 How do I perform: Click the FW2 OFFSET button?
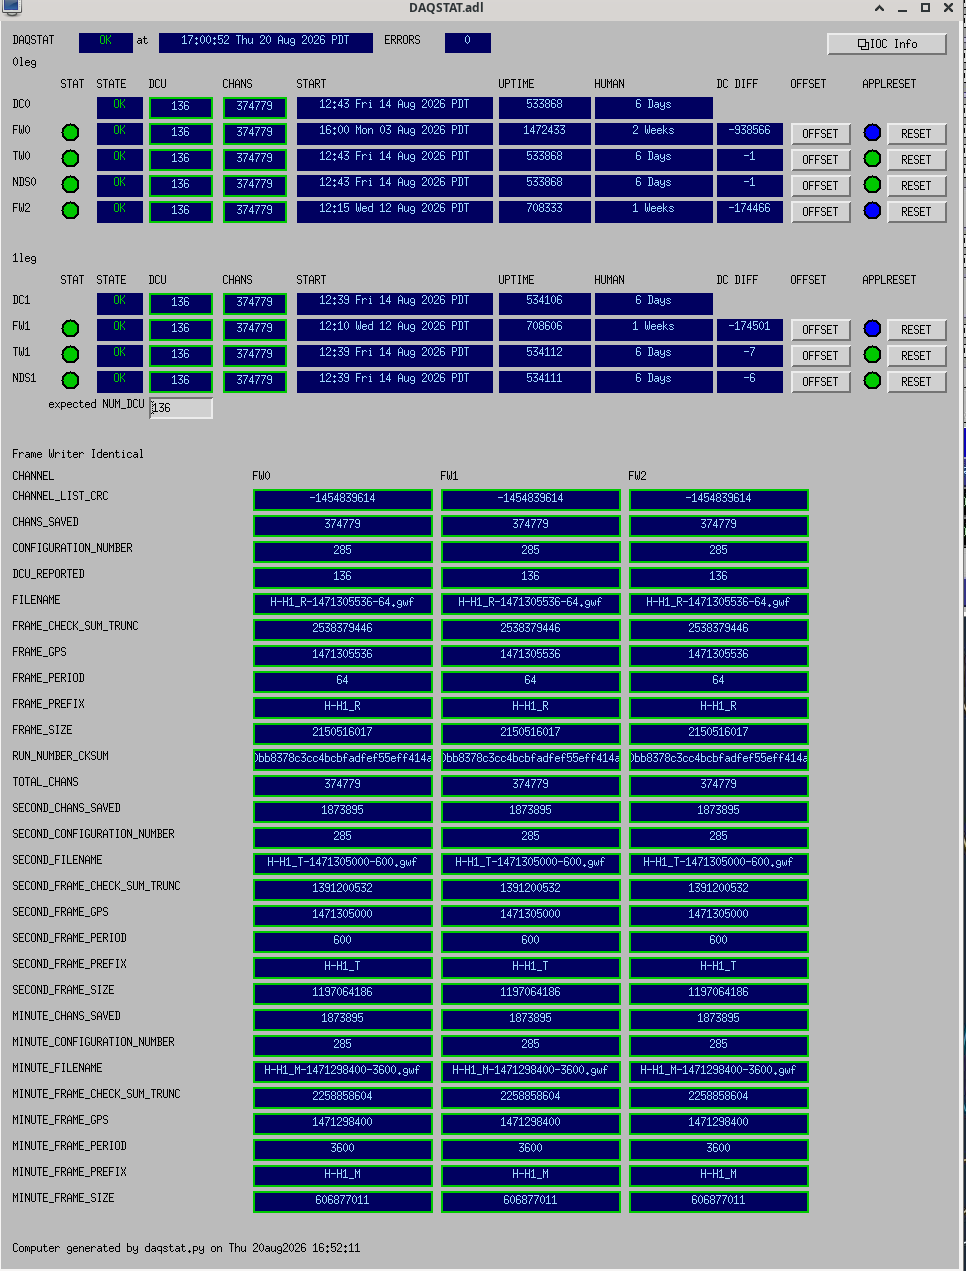click(820, 212)
